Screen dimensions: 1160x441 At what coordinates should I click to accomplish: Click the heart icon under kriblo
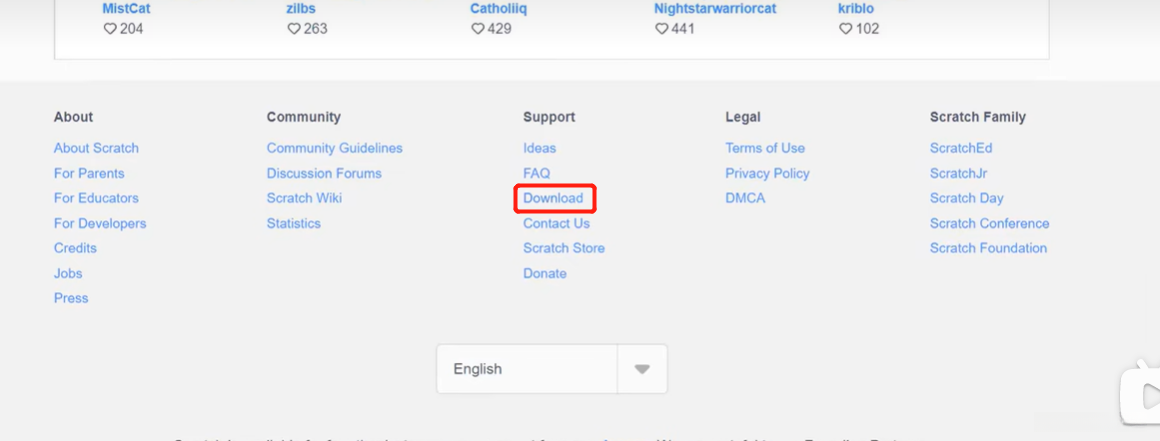point(846,29)
